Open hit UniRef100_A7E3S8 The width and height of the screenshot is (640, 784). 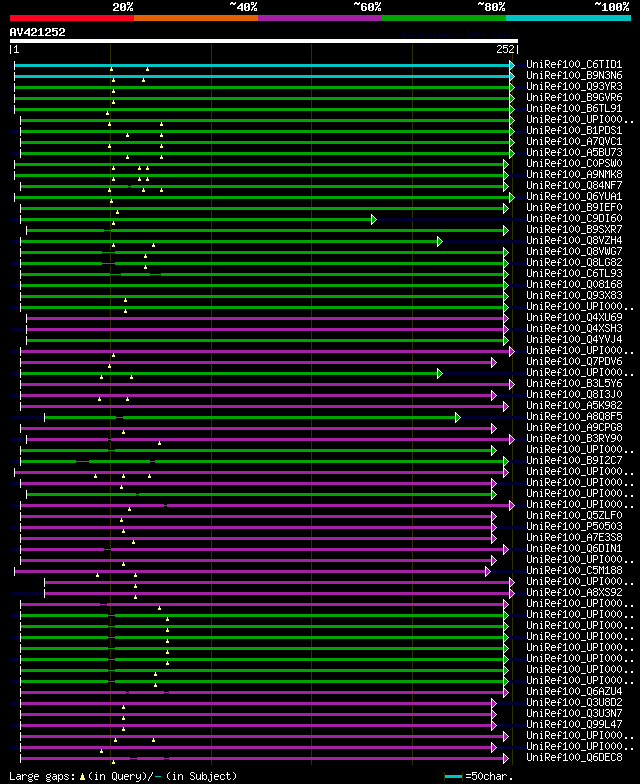(574, 538)
